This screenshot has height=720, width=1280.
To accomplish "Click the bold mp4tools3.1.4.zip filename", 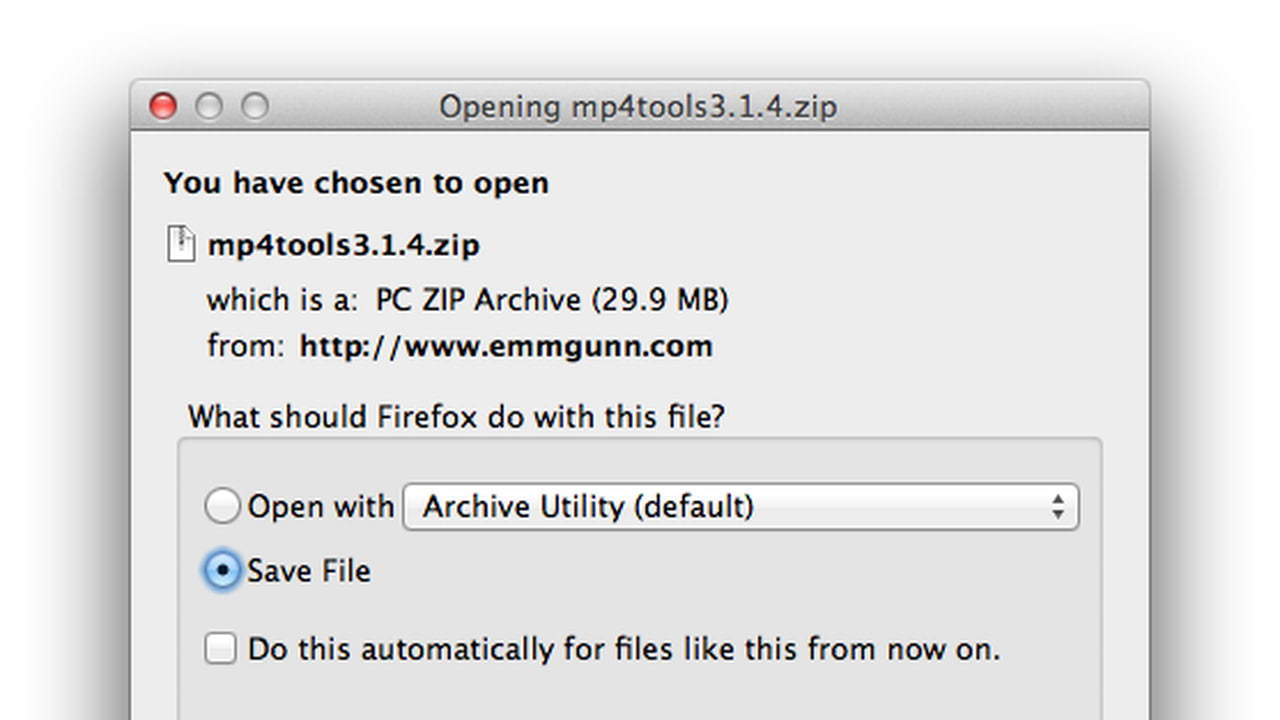I will coord(343,245).
